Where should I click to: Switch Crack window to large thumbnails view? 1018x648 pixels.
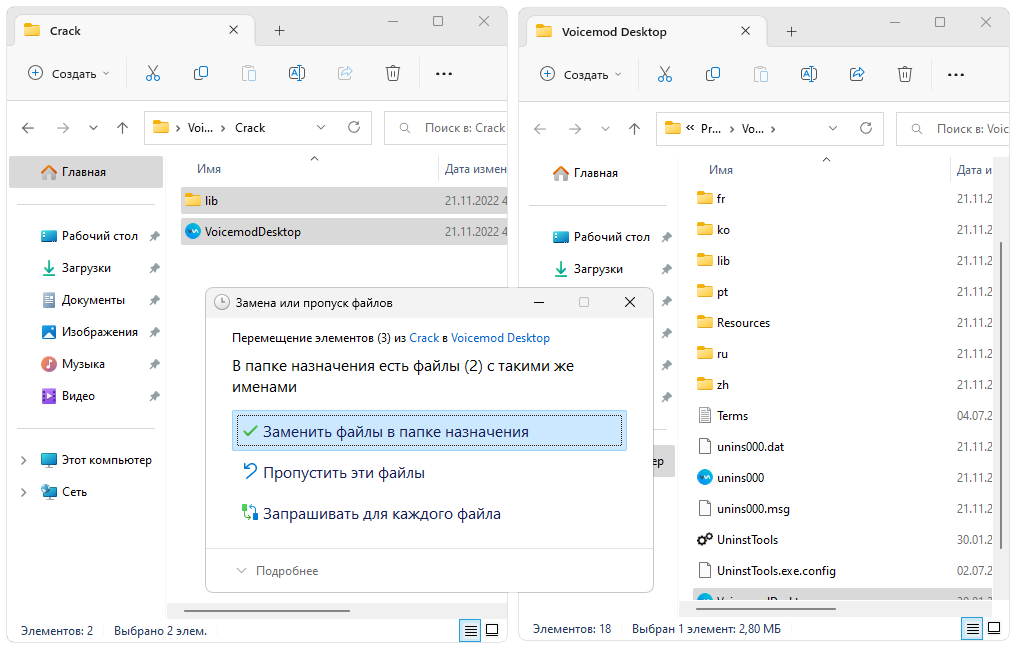tap(493, 630)
